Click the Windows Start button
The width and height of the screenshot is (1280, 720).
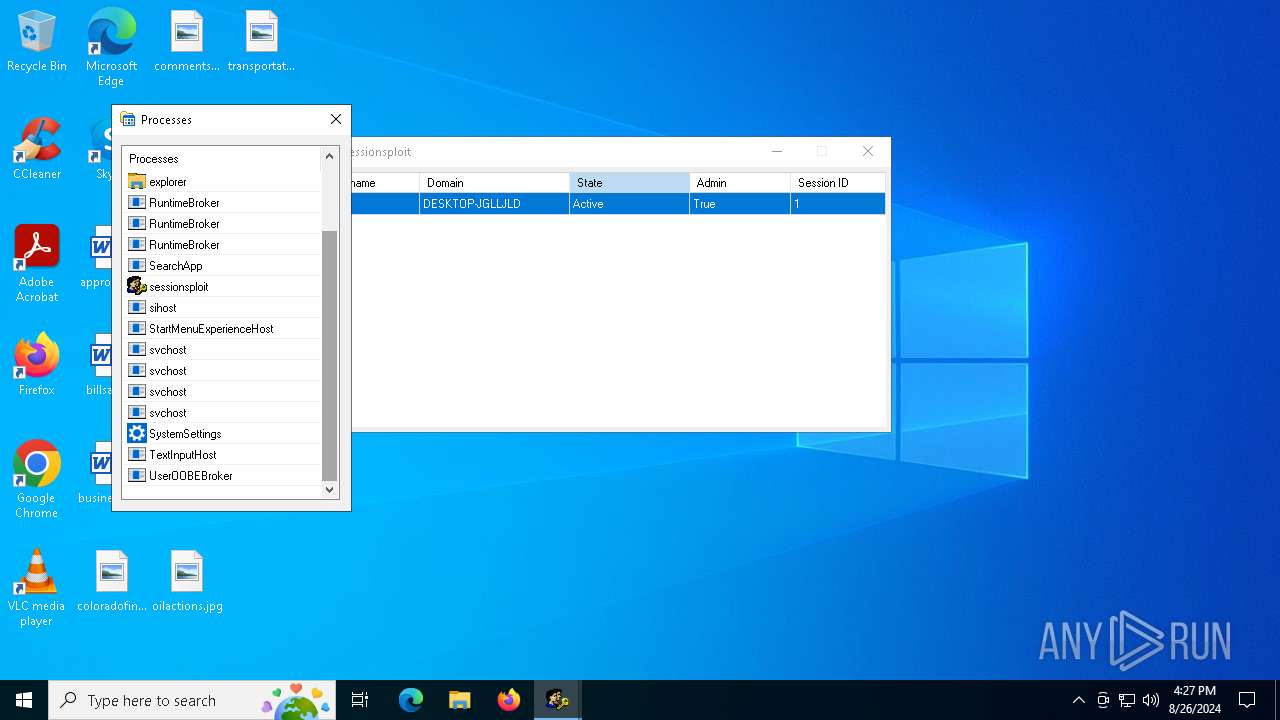[x=24, y=700]
